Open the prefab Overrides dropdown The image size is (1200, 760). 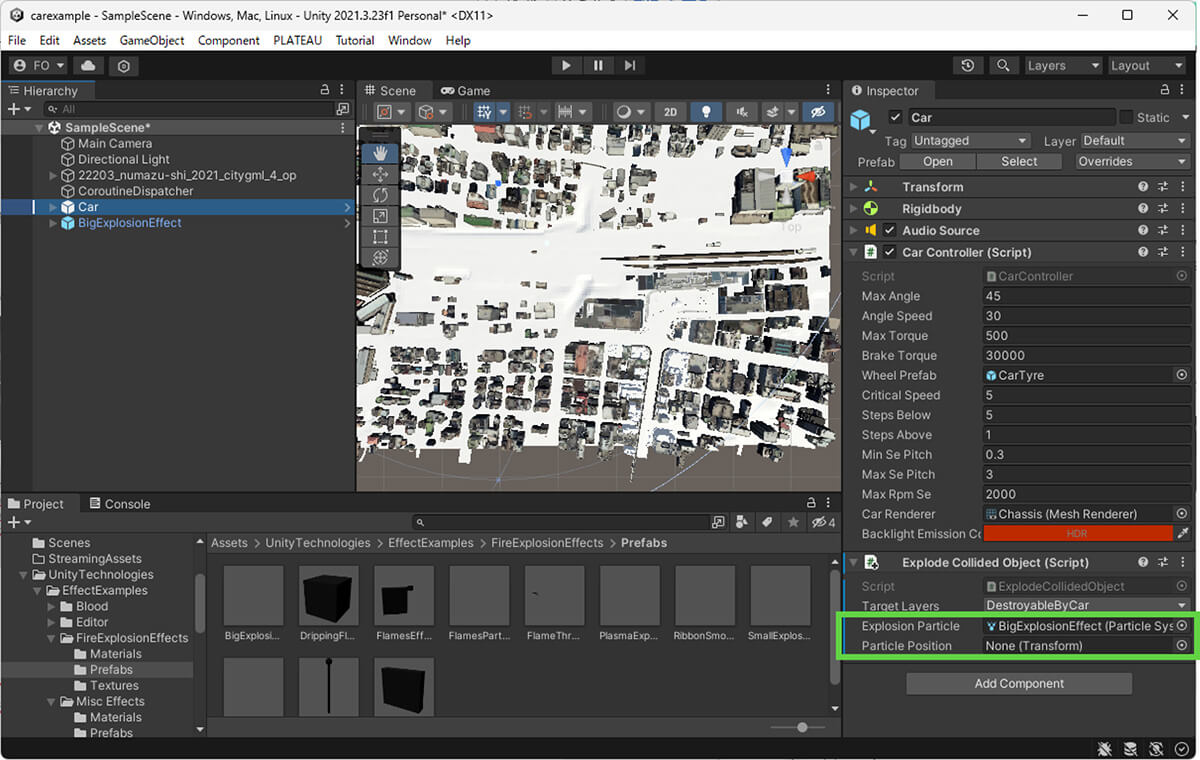1133,162
